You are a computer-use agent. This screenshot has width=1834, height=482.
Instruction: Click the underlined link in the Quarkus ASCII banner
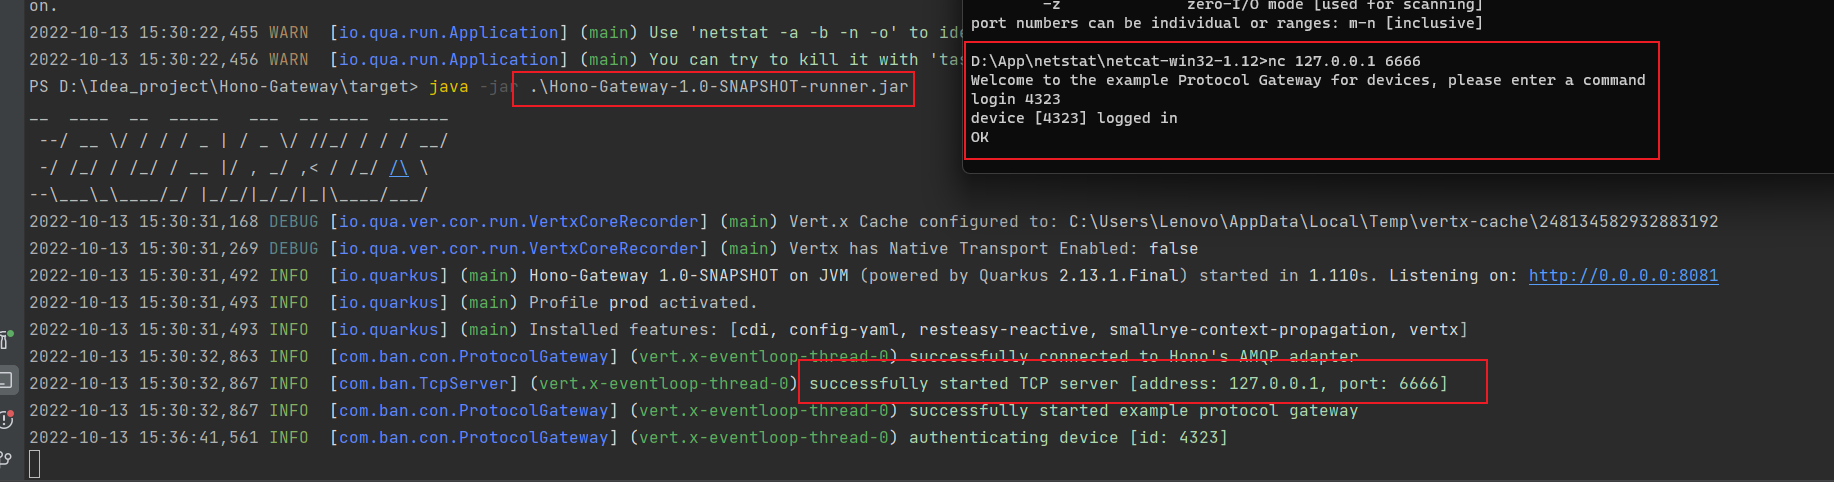(399, 168)
